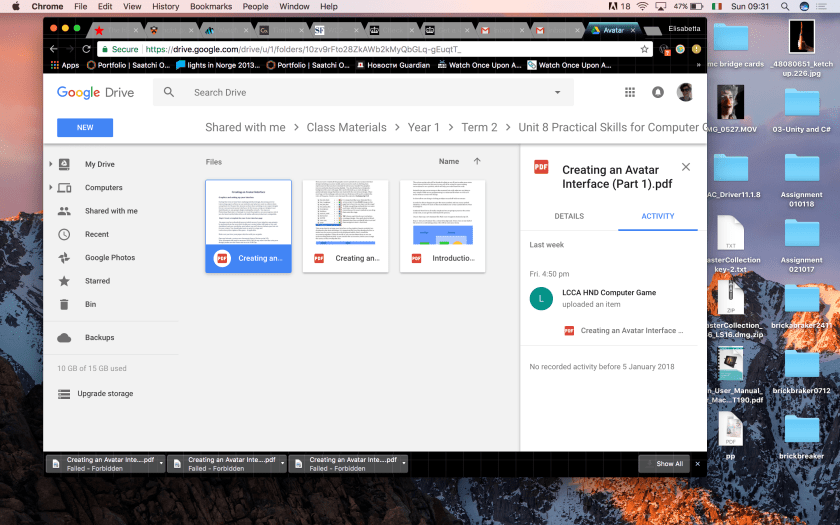
Task: Navigate to Class Materials breadcrumb
Action: tap(346, 127)
